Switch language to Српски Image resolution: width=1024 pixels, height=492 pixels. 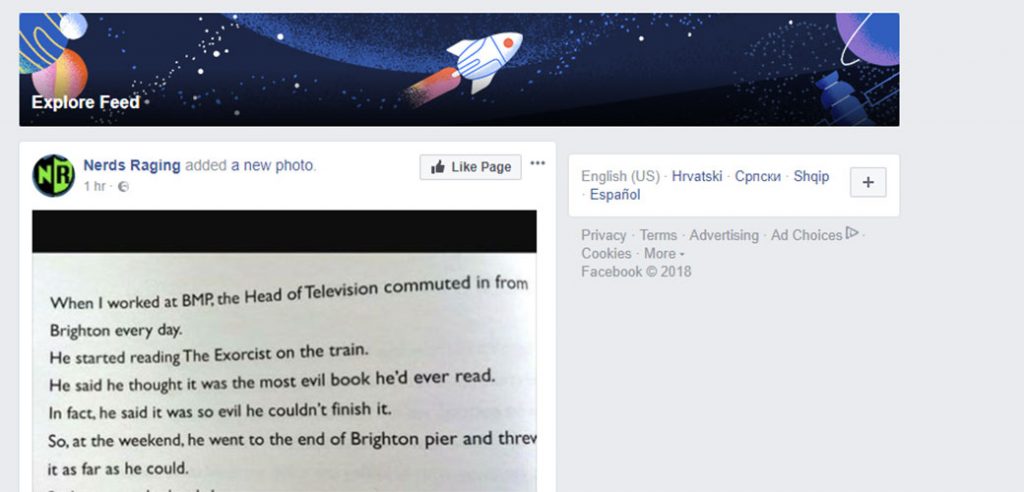(758, 176)
